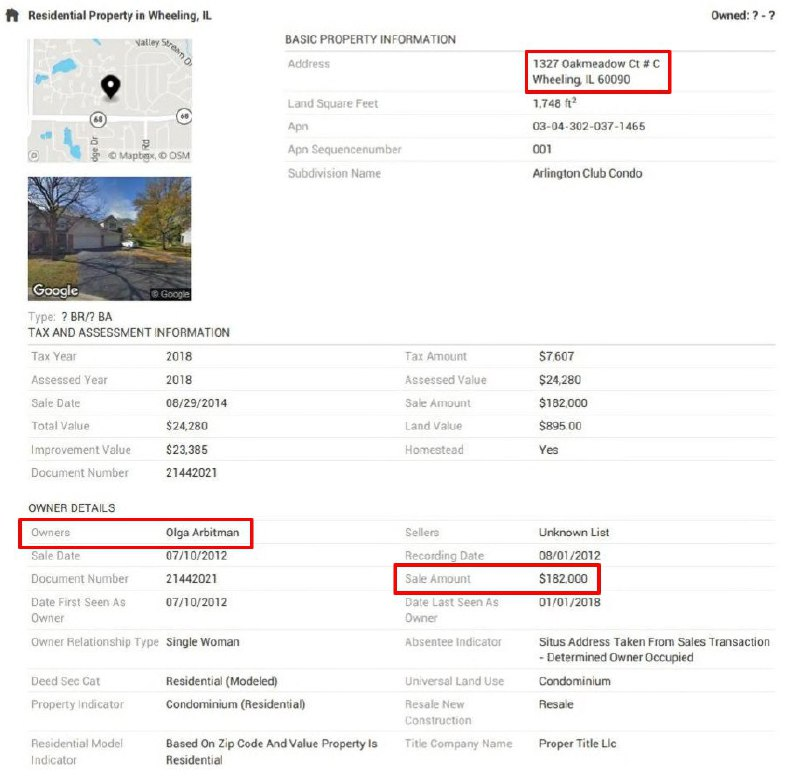Image resolution: width=800 pixels, height=776 pixels.
Task: Select Homestead value Yes
Action: point(548,450)
